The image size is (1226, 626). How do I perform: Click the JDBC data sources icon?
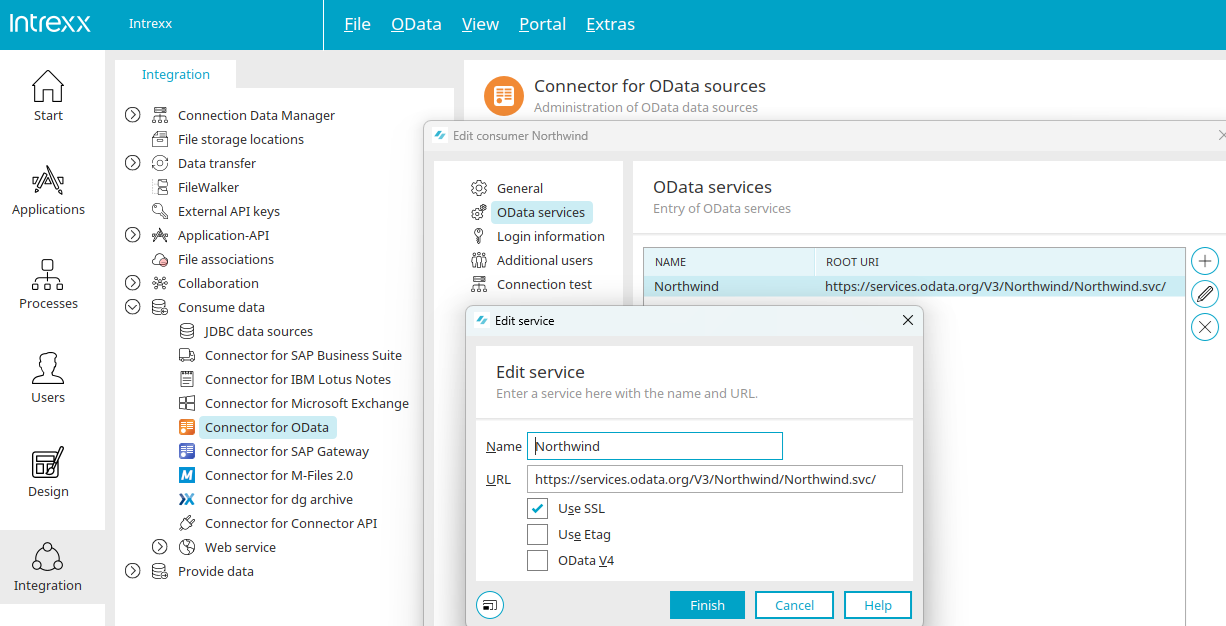pyautogui.click(x=187, y=331)
